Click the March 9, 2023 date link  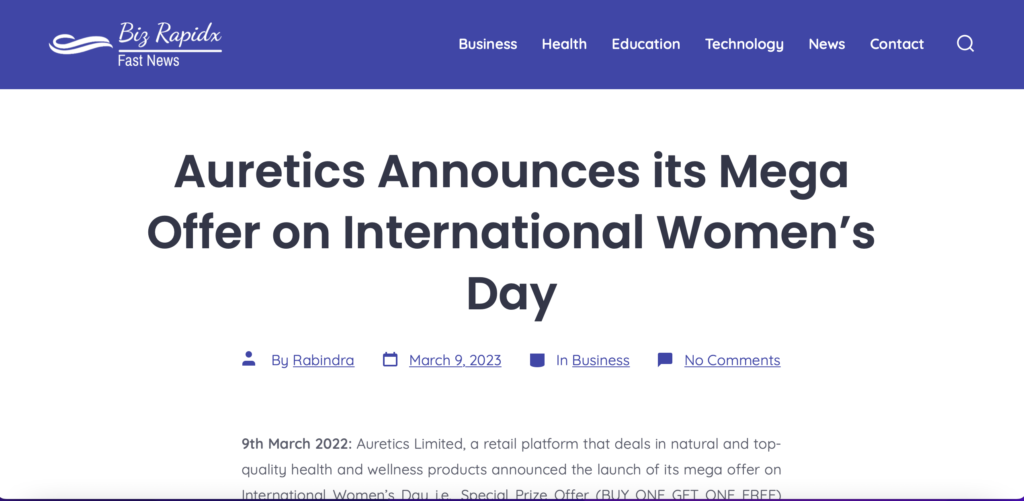(455, 360)
